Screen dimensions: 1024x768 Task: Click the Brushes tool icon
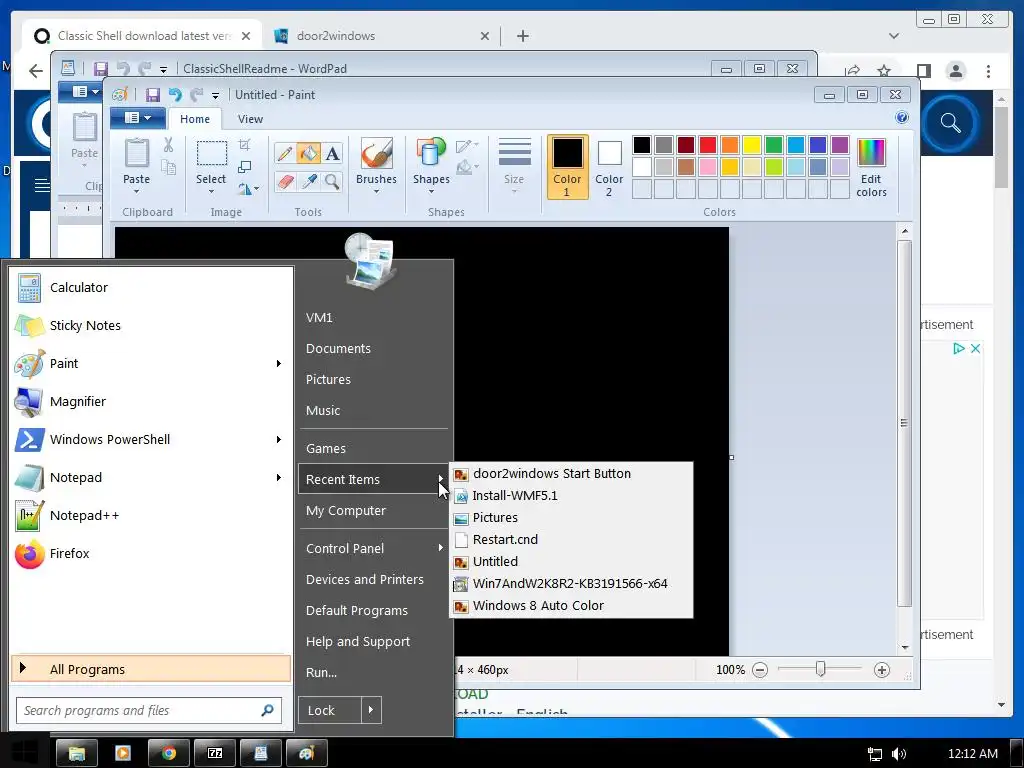[376, 153]
